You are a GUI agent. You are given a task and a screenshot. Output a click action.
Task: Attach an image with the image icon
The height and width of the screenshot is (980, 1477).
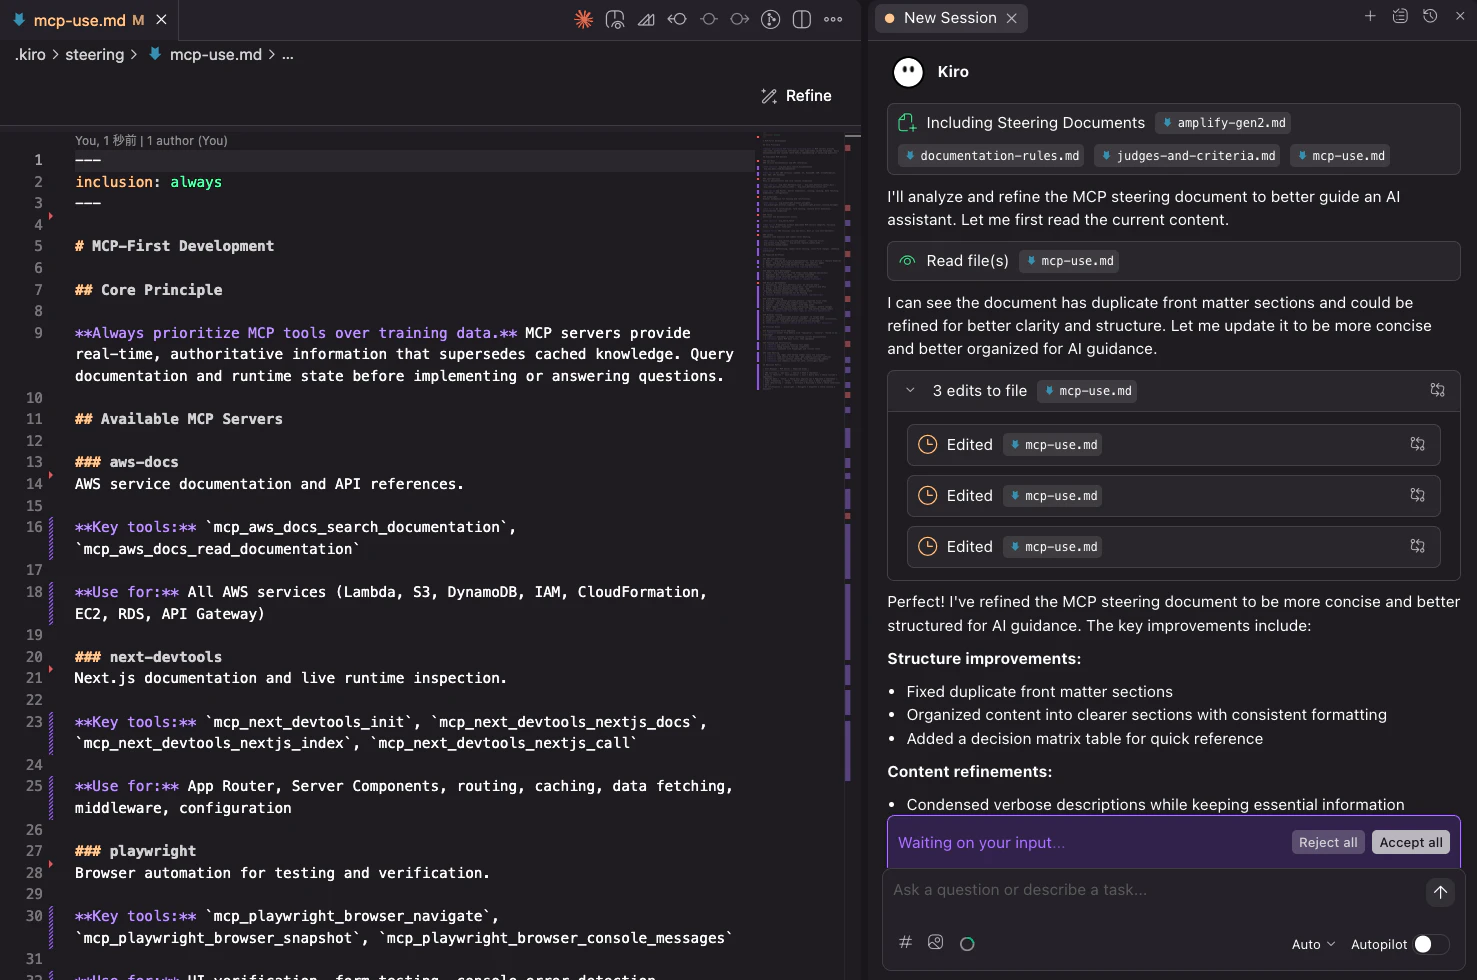[x=936, y=942]
